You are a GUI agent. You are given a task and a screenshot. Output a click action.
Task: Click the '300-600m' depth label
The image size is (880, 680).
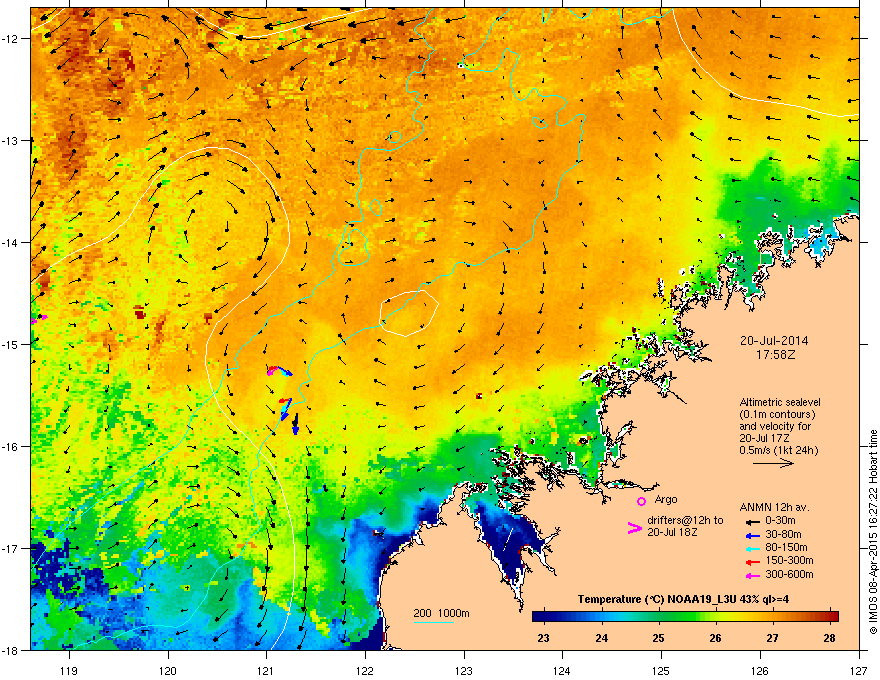tap(790, 574)
